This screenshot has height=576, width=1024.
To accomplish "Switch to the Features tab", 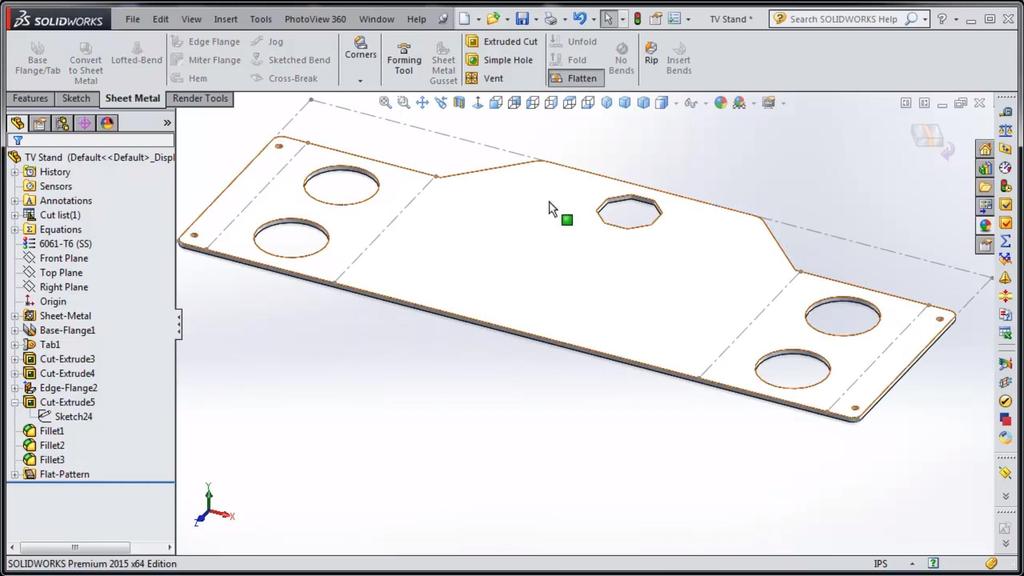I will coord(30,99).
